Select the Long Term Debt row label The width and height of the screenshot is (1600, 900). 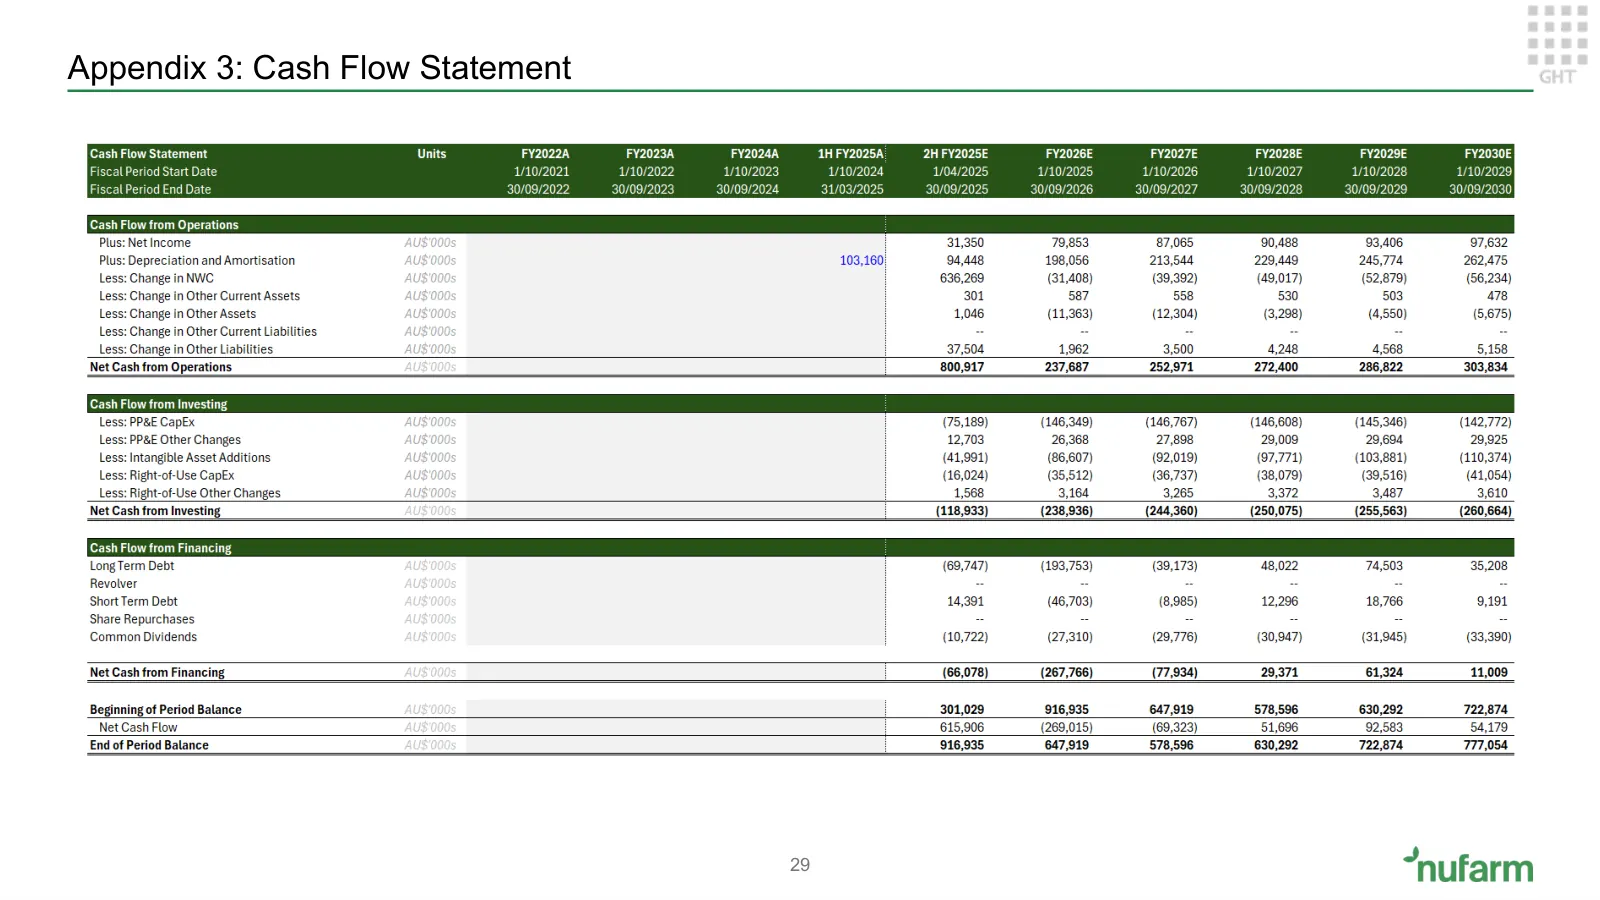click(x=131, y=566)
